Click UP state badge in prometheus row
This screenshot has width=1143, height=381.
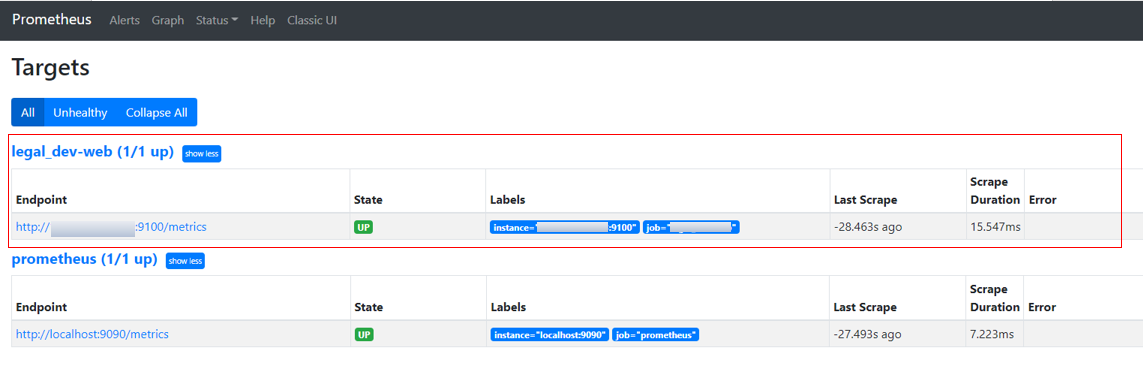click(x=364, y=334)
